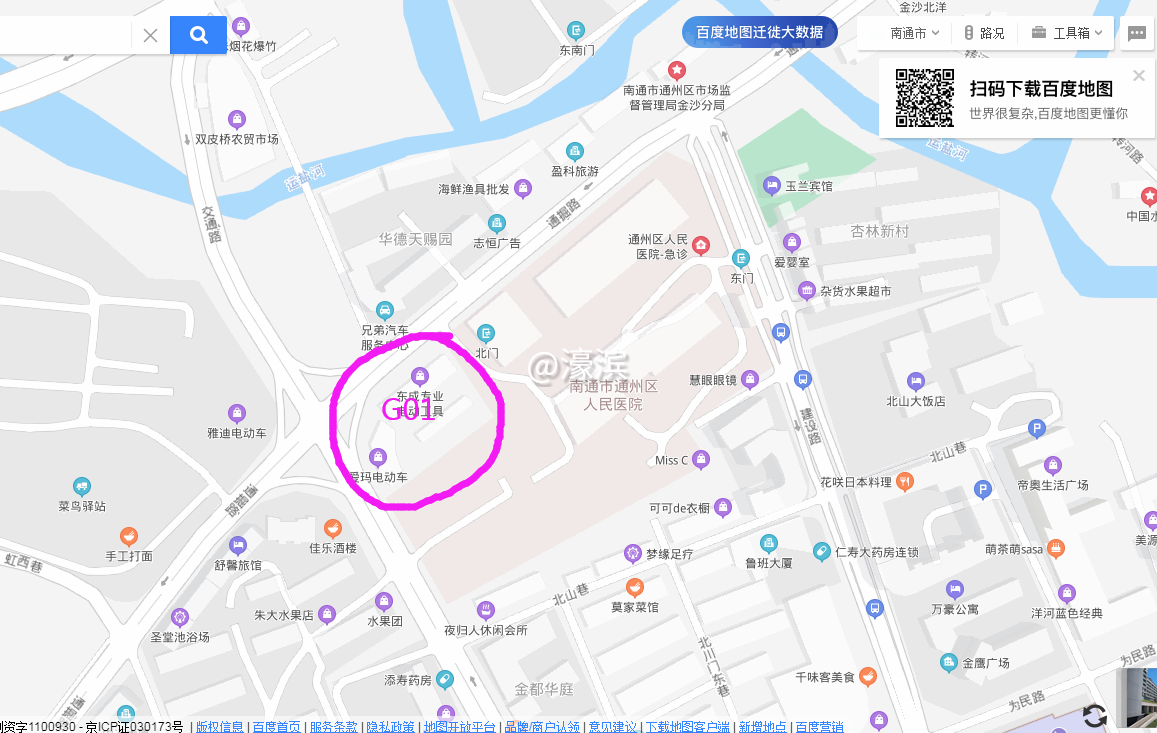This screenshot has height=733, width=1157.
Task: Open the 版权信息 footer link
Action: click(219, 726)
